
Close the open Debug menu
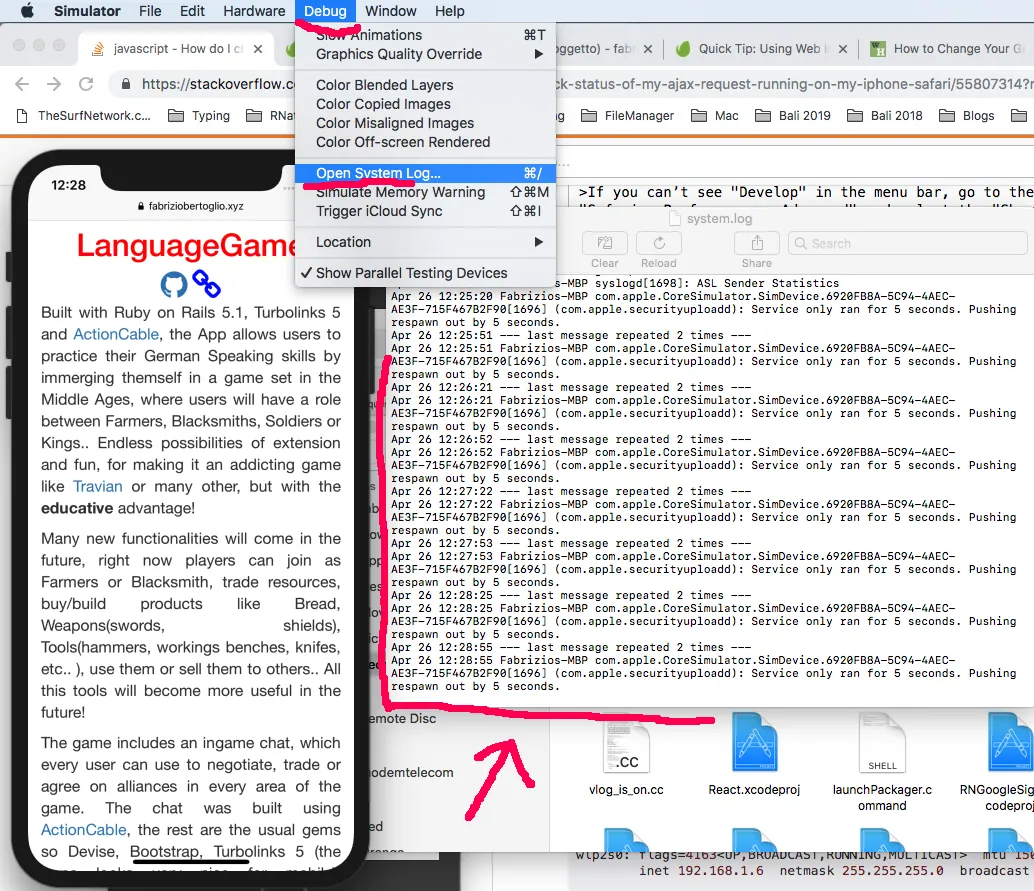pyautogui.click(x=325, y=11)
